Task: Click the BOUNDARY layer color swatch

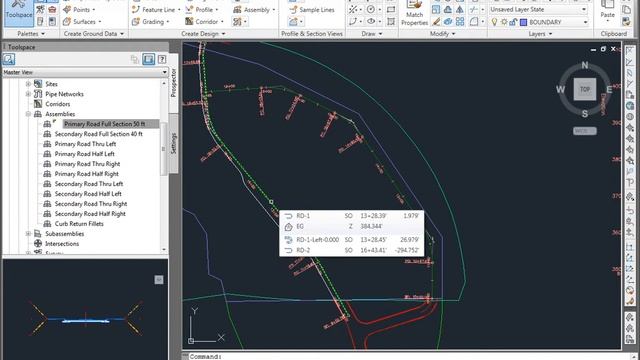Action: click(x=523, y=22)
